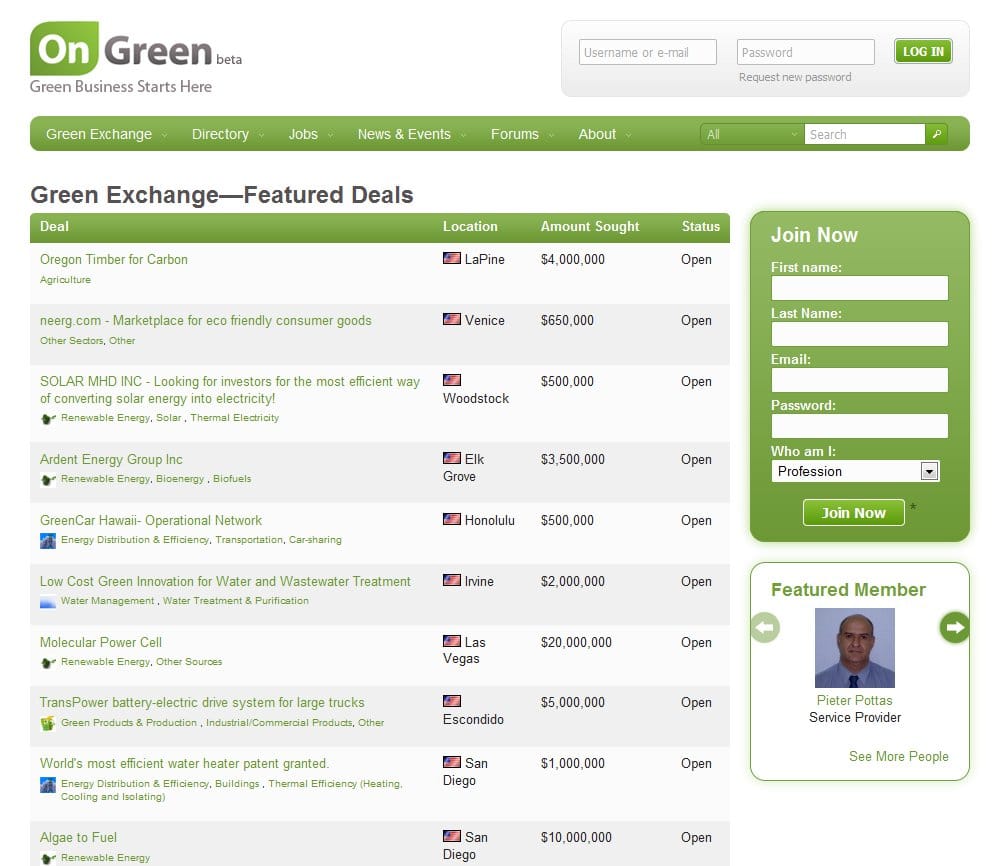Click the OnGreen logo
Image resolution: width=1005 pixels, height=866 pixels.
136,58
